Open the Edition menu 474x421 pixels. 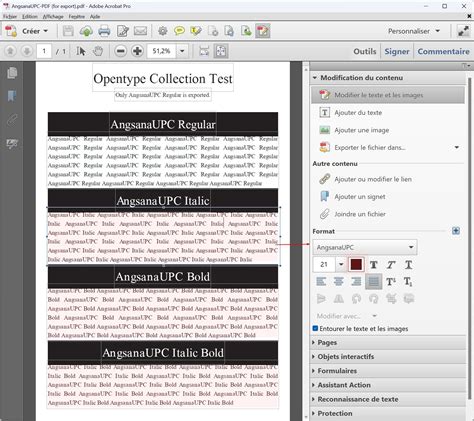click(30, 16)
